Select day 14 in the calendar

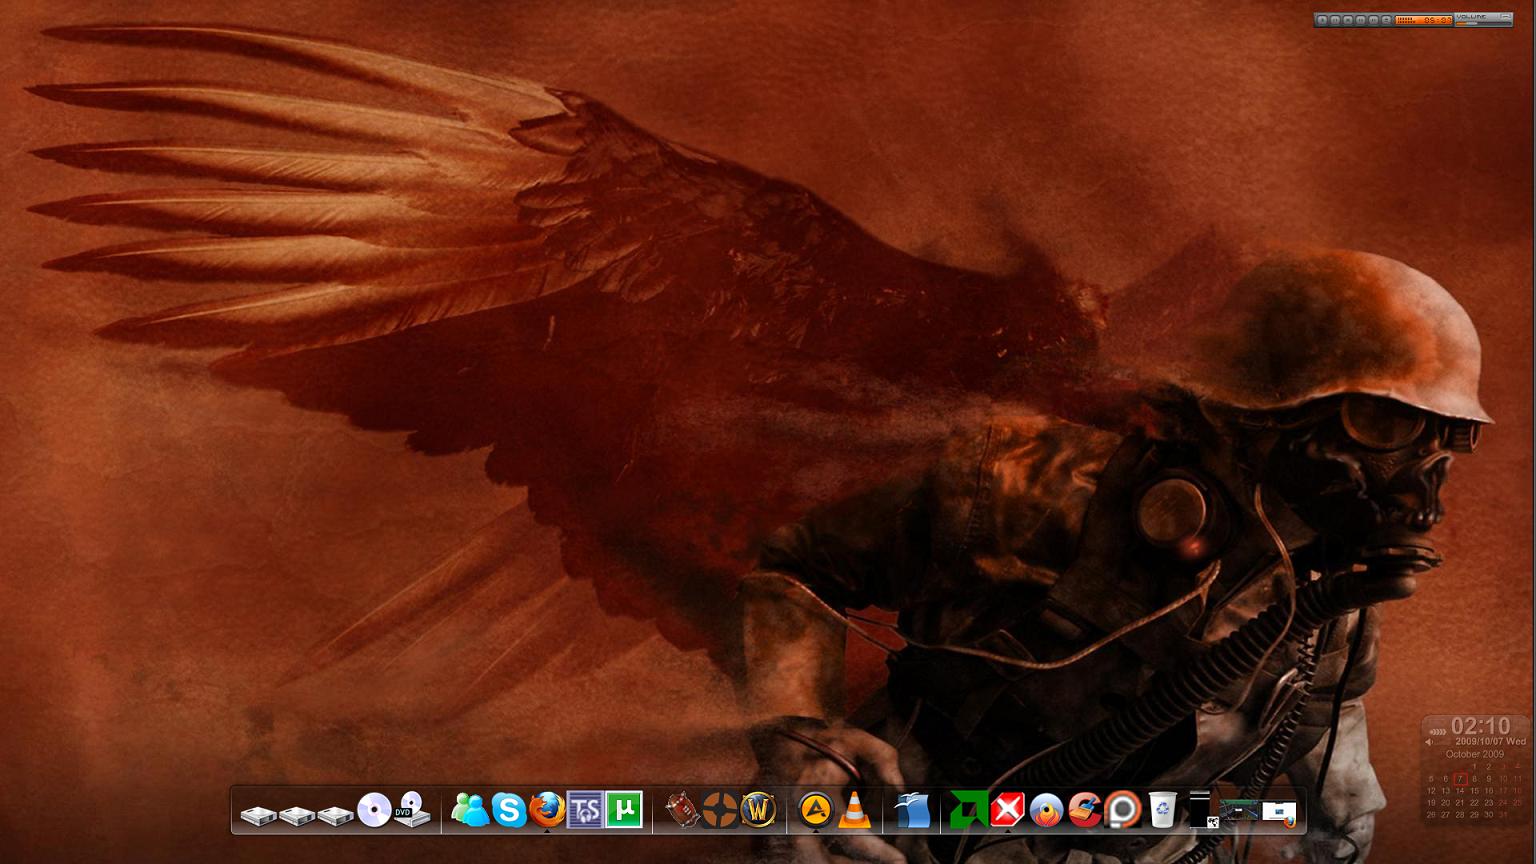coord(1460,791)
